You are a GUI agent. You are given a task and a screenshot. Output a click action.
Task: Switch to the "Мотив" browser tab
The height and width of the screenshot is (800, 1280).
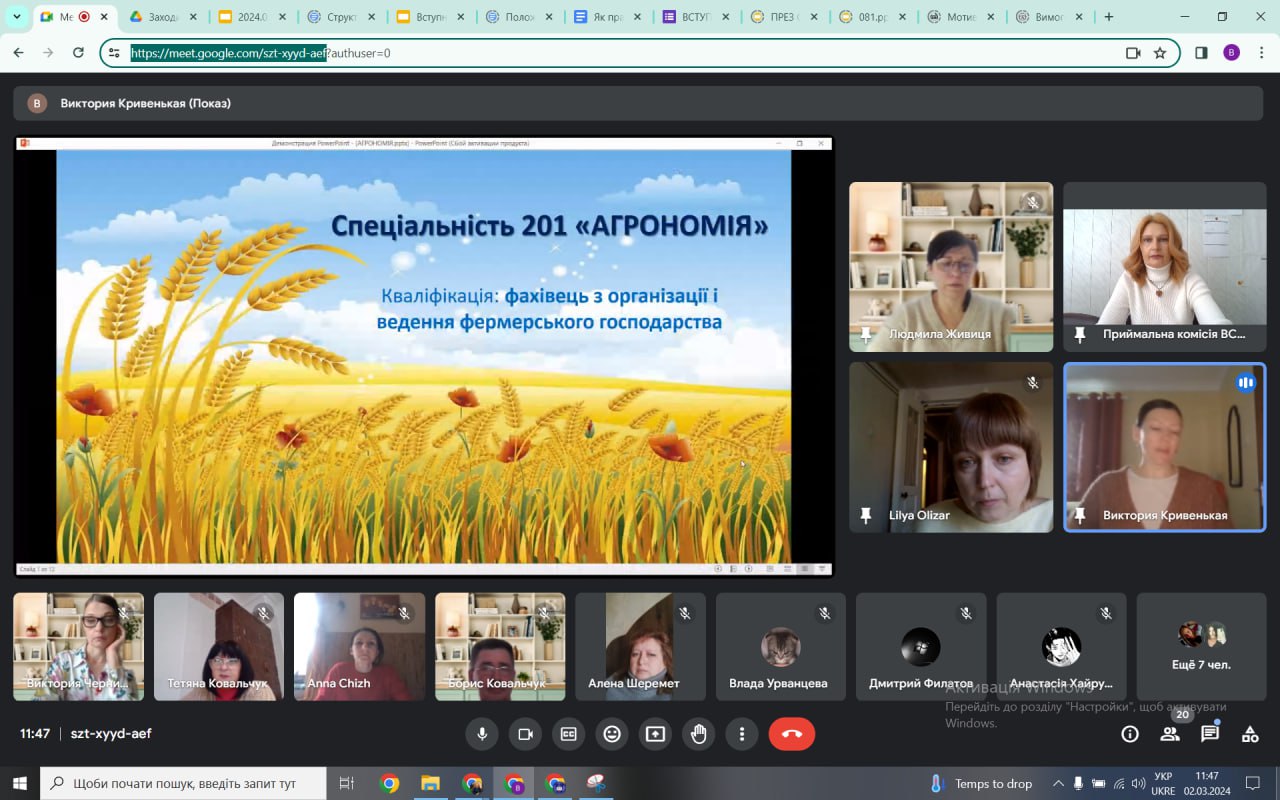coord(959,17)
